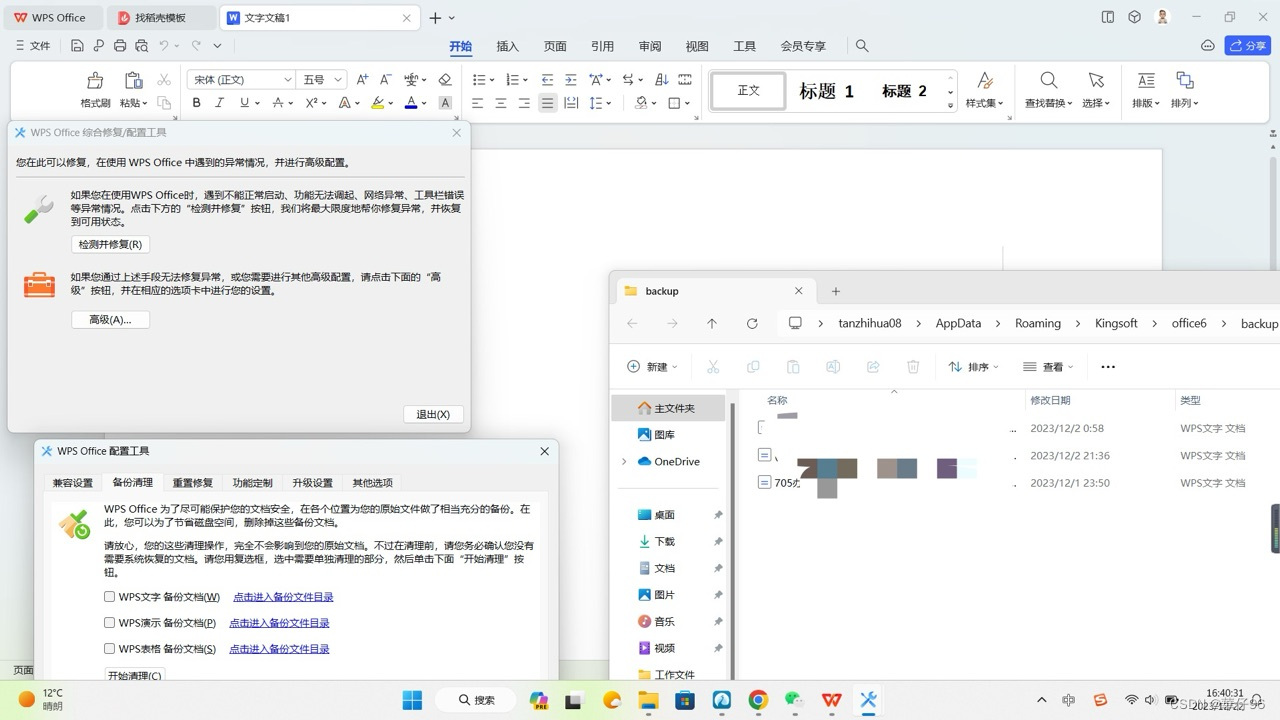The height and width of the screenshot is (720, 1280).
Task: Center align text in the ribbon
Action: click(501, 103)
